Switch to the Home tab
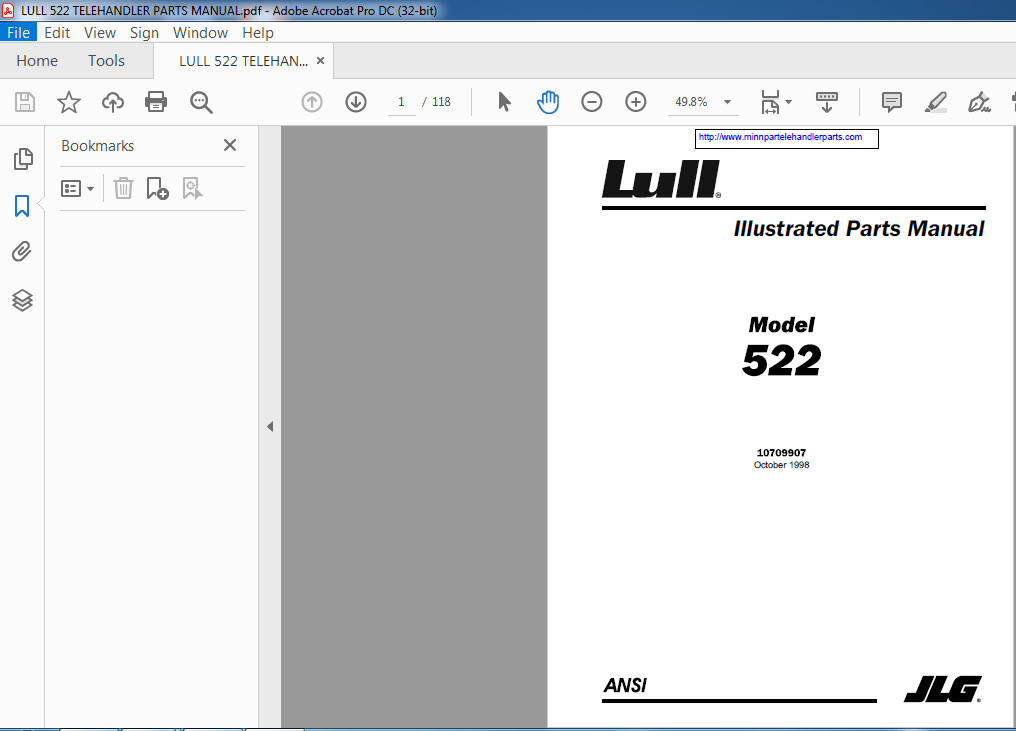The width and height of the screenshot is (1016, 731). [x=37, y=61]
